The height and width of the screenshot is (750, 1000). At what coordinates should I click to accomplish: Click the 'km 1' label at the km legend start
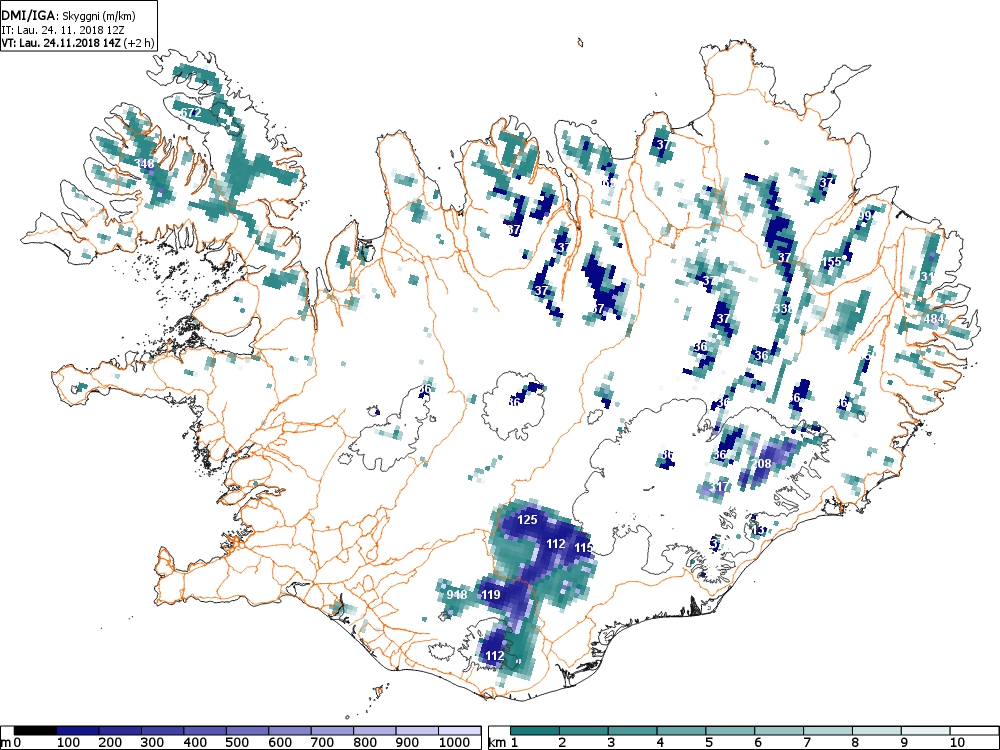point(503,742)
